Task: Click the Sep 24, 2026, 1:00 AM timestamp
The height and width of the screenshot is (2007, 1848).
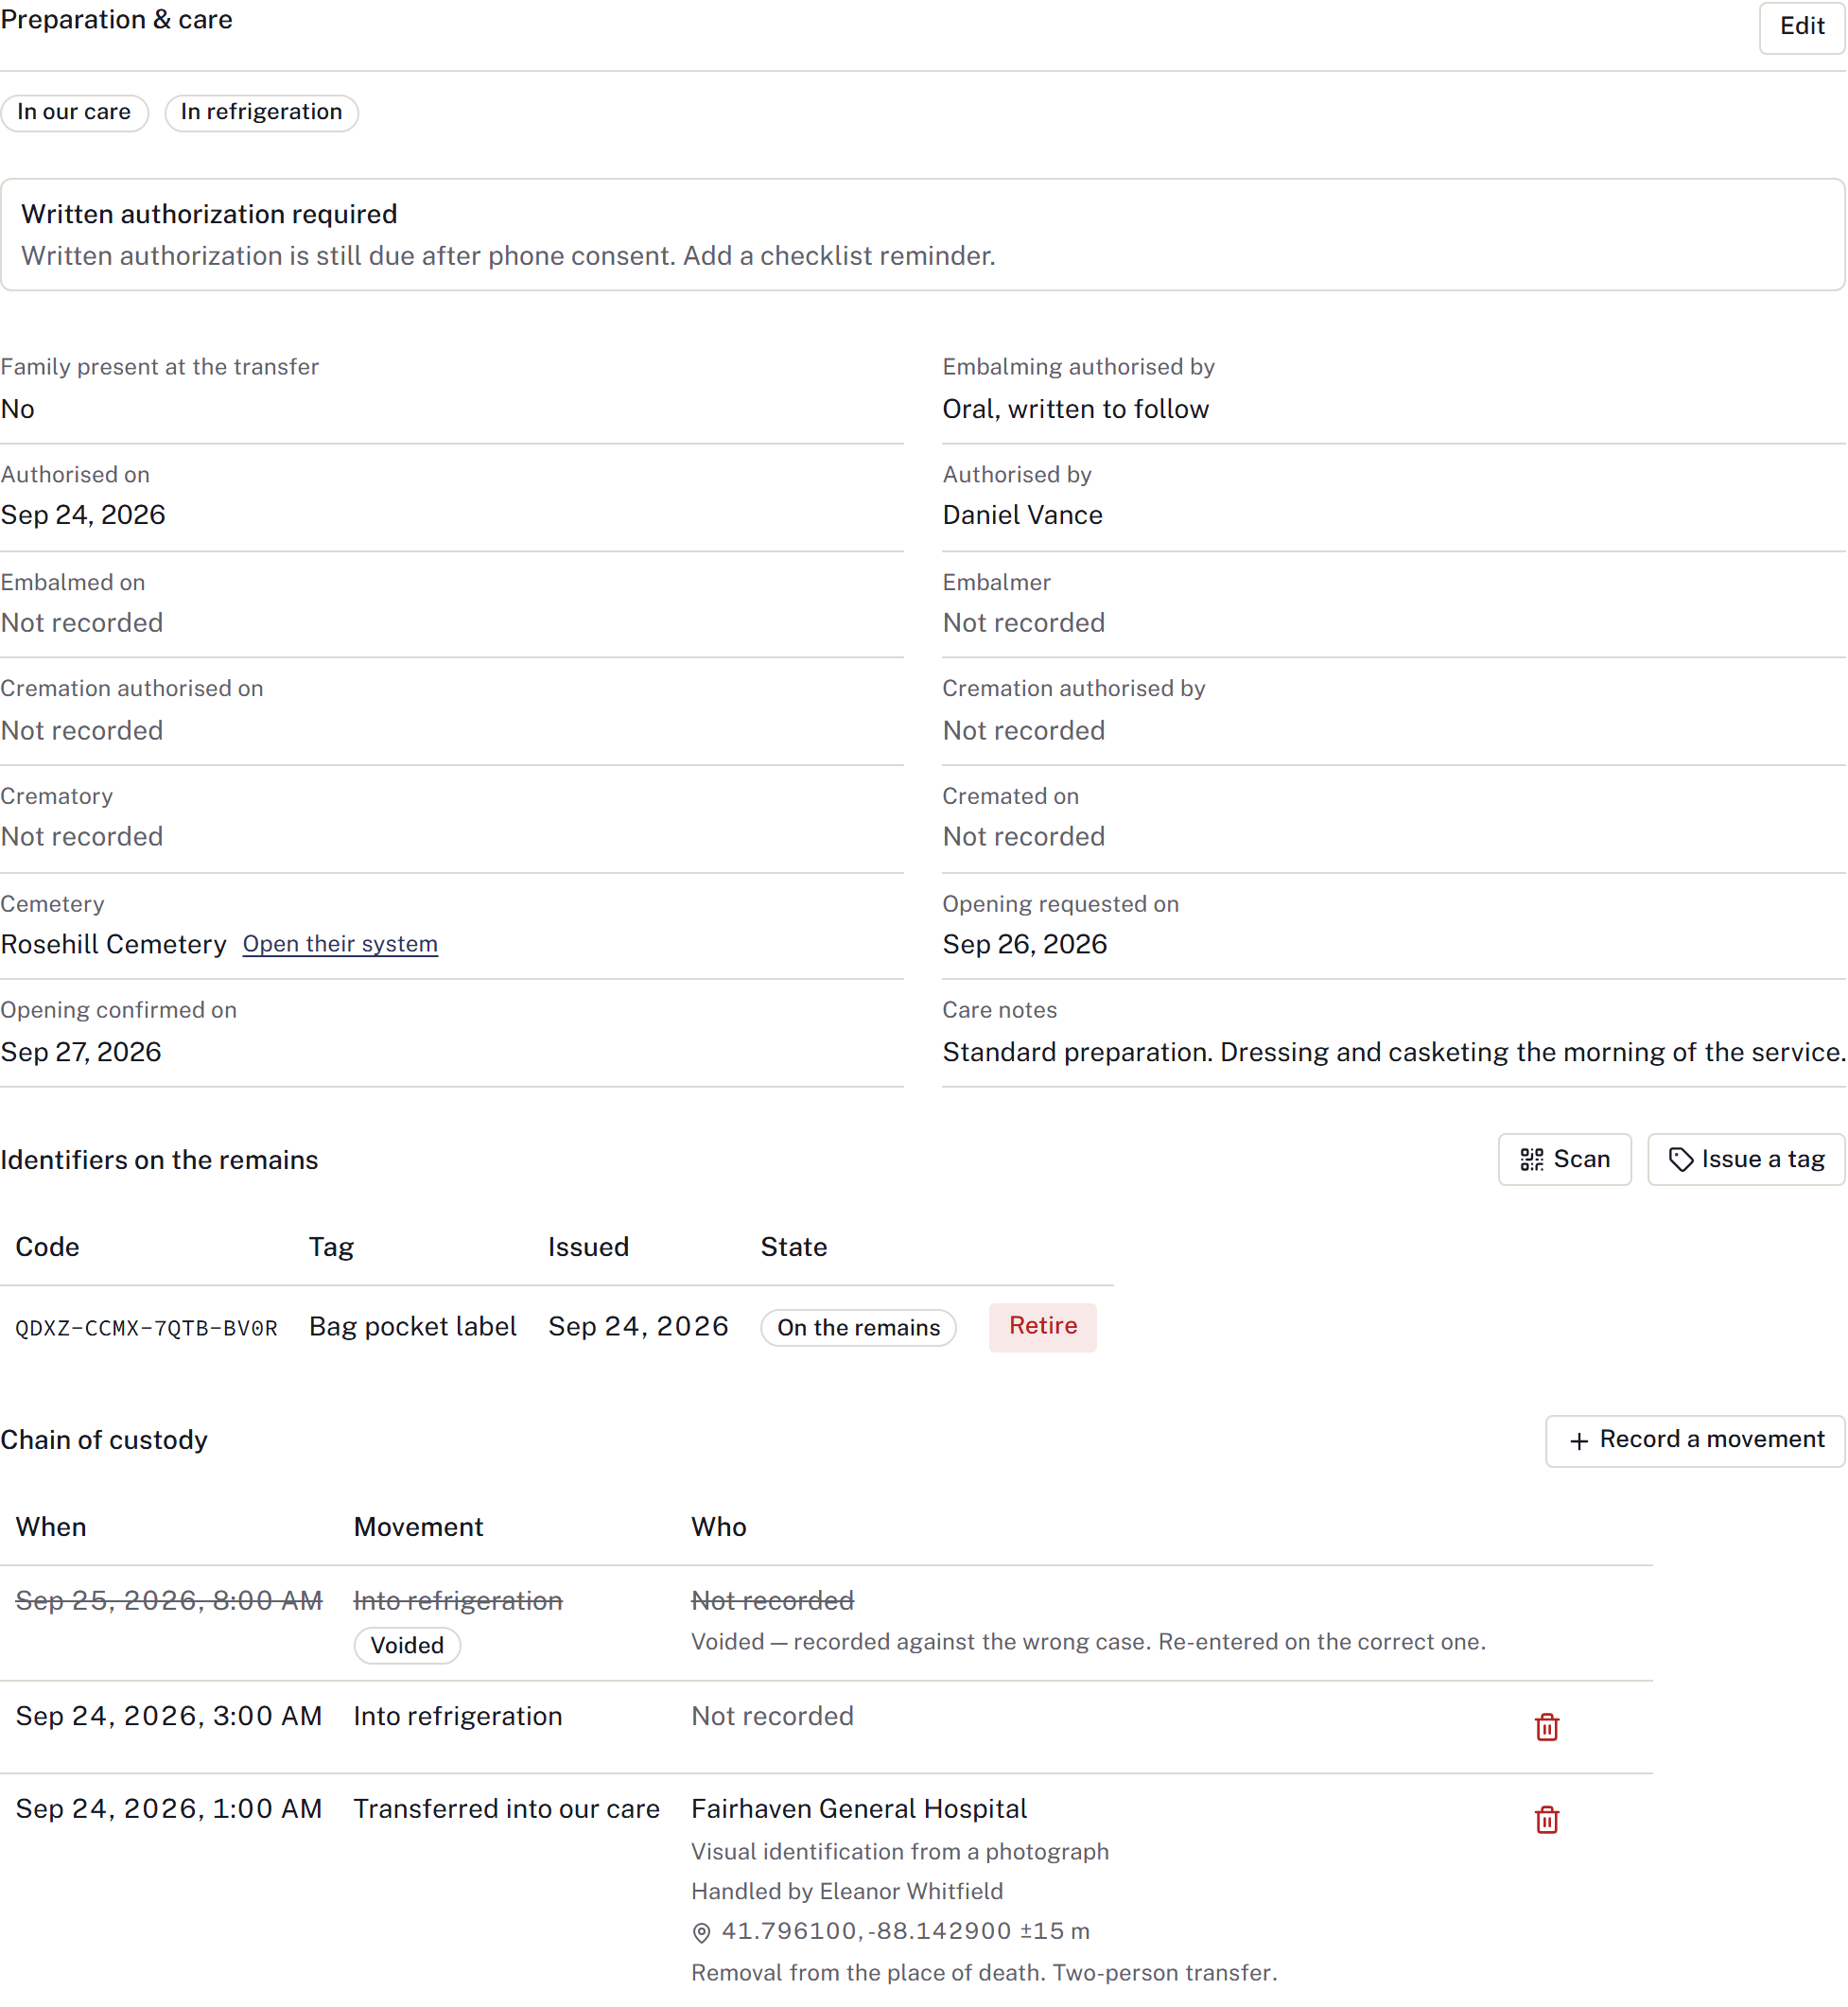Action: 169,1808
